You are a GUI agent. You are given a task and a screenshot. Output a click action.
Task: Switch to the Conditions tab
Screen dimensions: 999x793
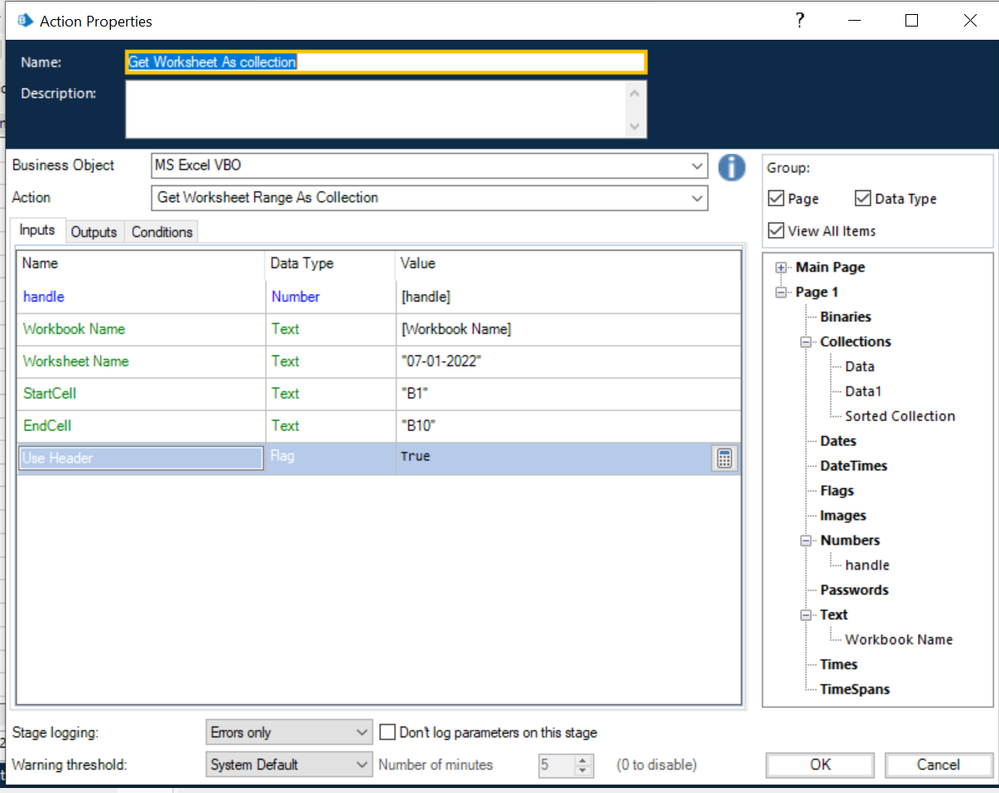162,232
